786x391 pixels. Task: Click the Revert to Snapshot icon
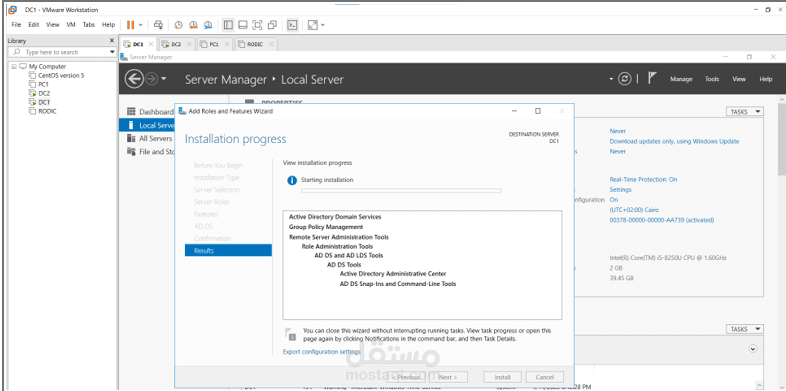(x=193, y=25)
